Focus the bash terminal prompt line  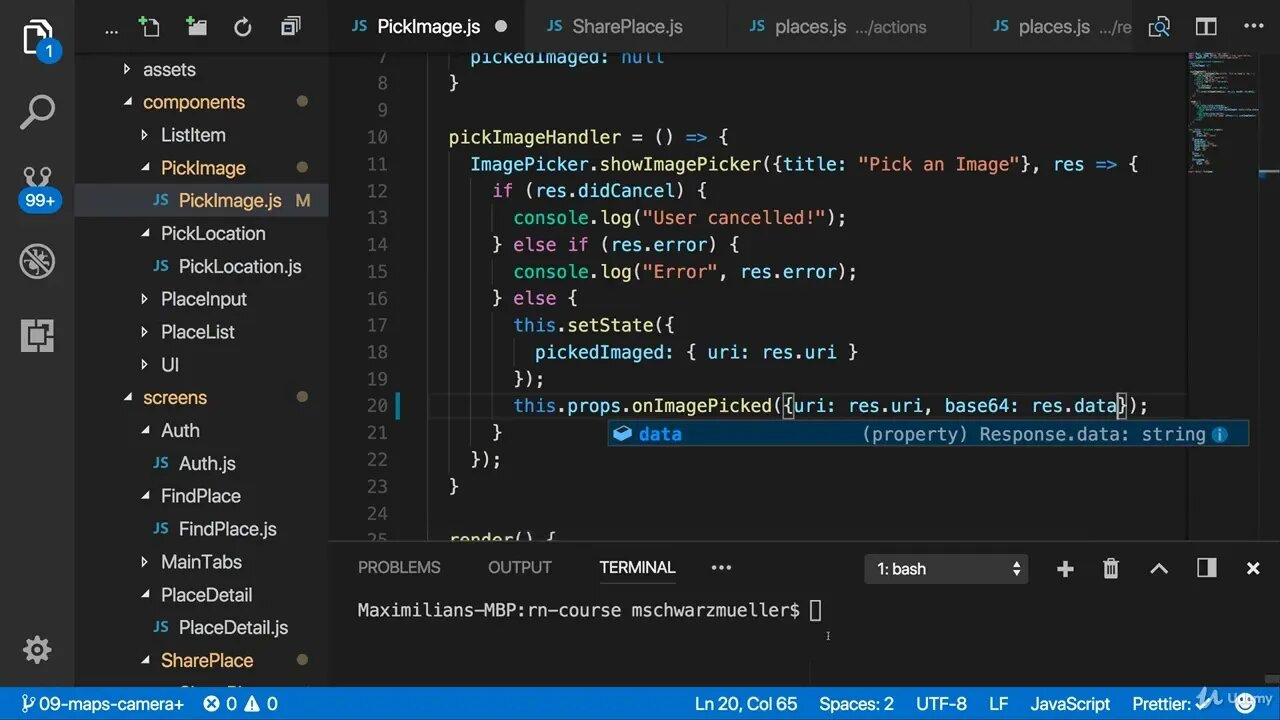(x=589, y=610)
